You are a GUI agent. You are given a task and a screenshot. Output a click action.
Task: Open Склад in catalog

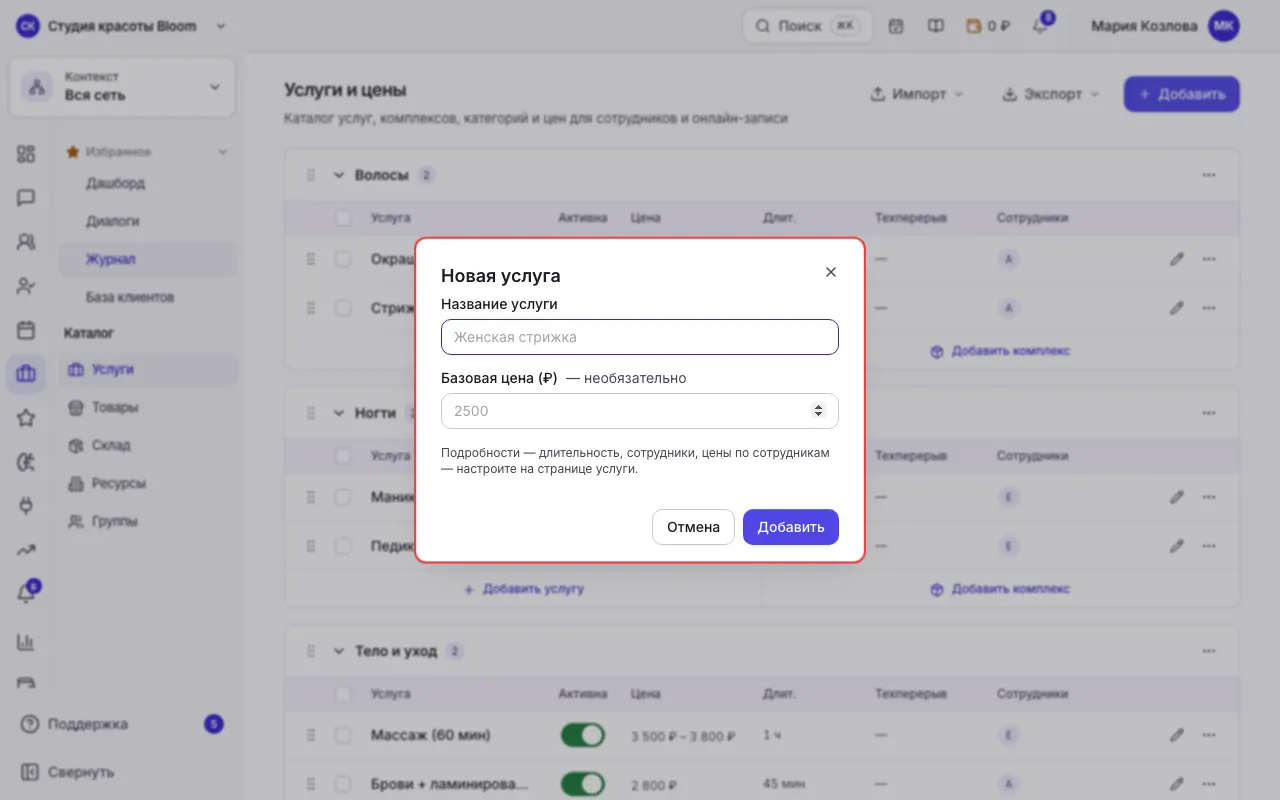[x=147, y=445]
